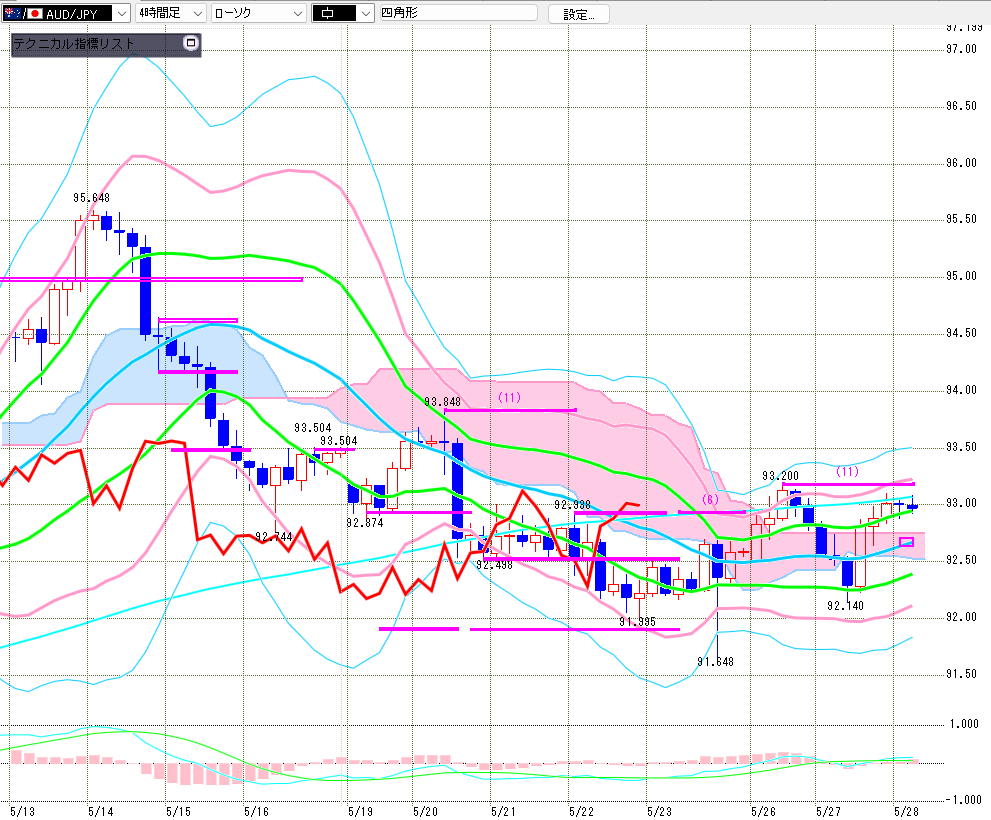Screen dimensions: 991x820
Task: Click the 93.200 price label
Action: (x=781, y=475)
